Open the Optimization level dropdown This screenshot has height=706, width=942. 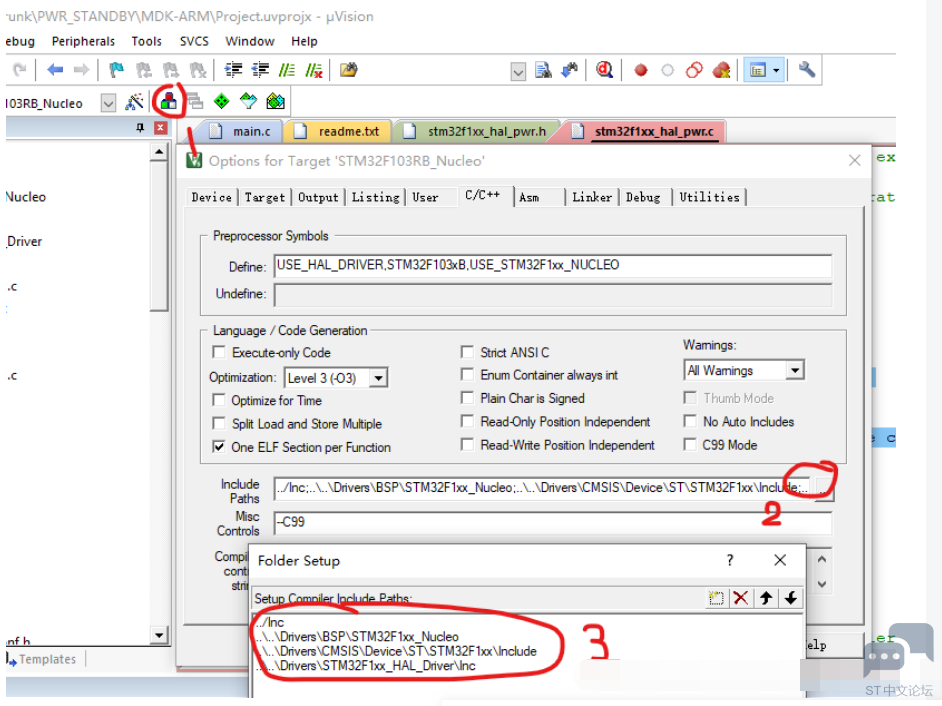click(x=377, y=378)
